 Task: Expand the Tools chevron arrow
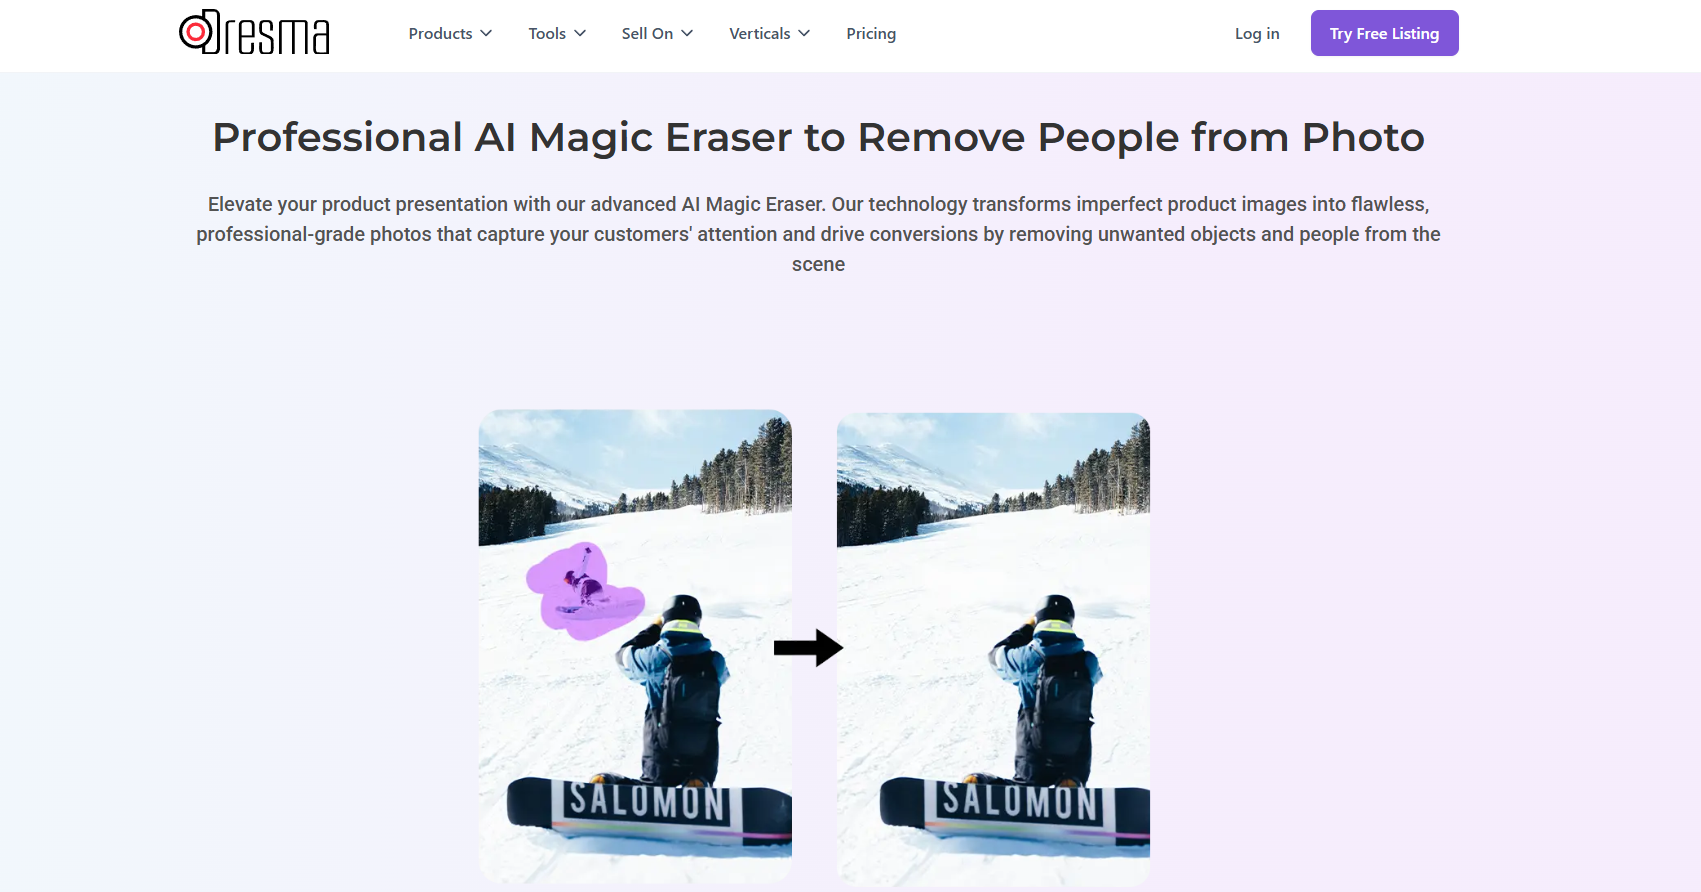tap(580, 33)
